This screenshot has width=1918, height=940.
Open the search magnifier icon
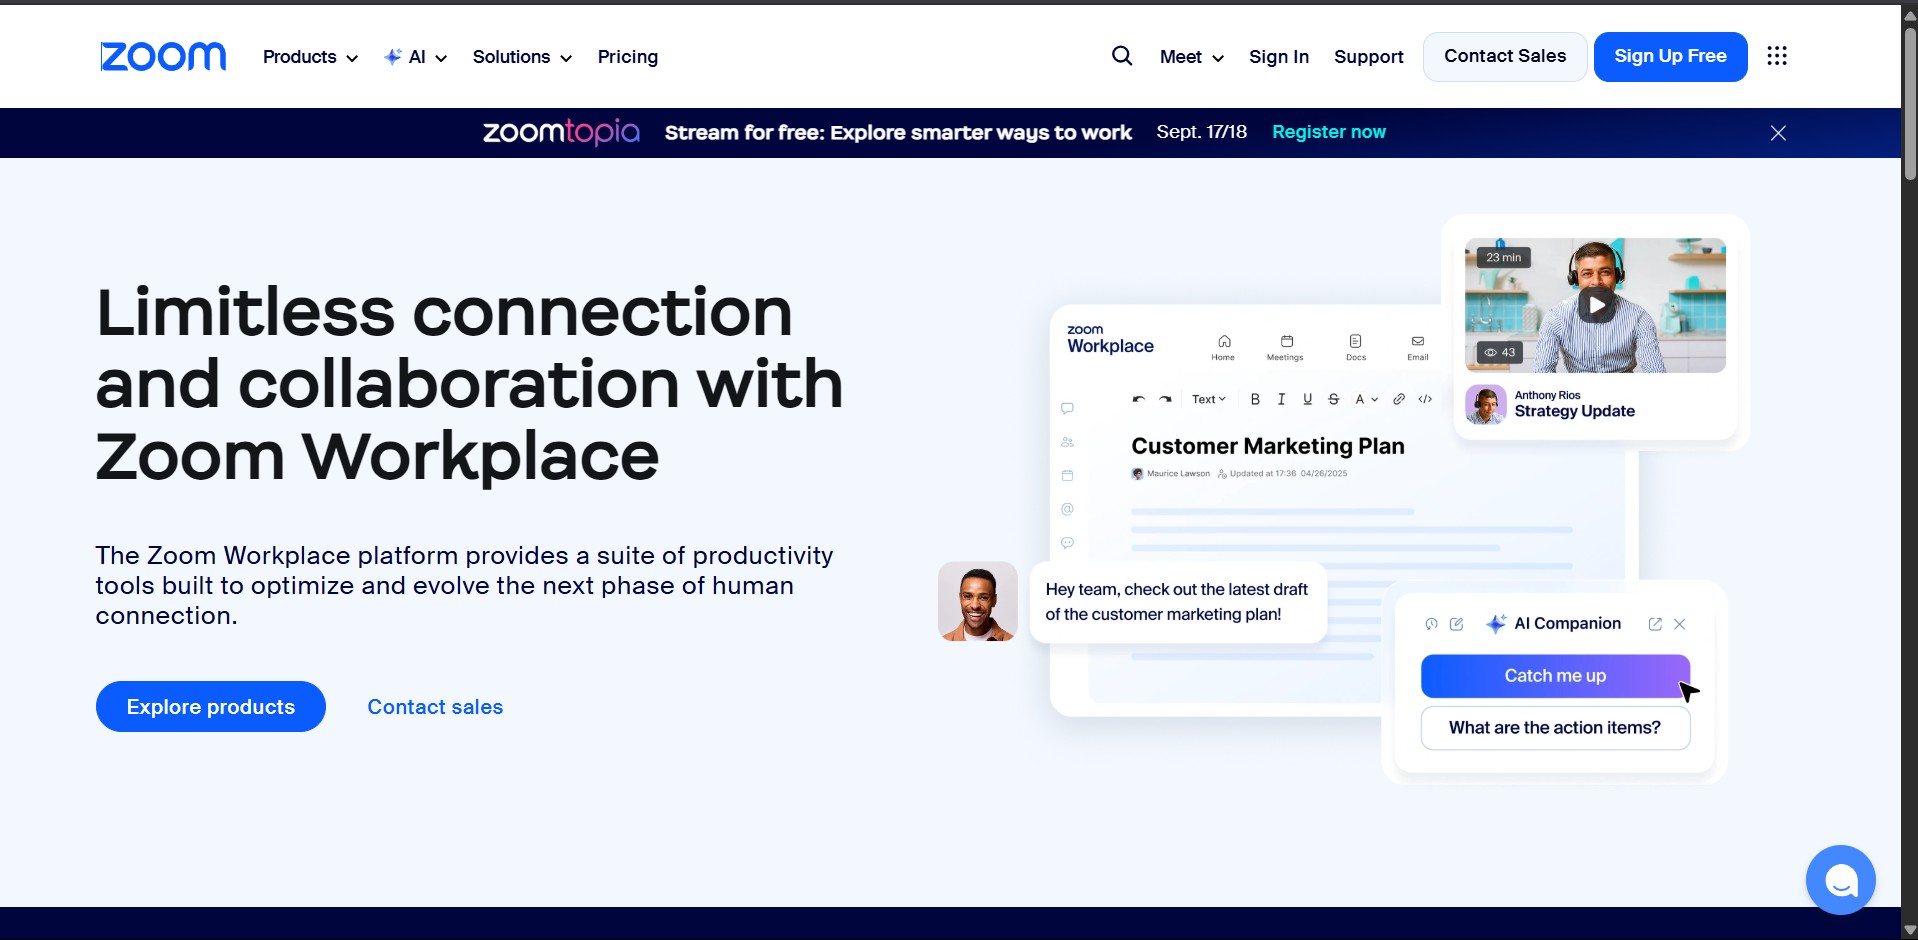pyautogui.click(x=1122, y=56)
